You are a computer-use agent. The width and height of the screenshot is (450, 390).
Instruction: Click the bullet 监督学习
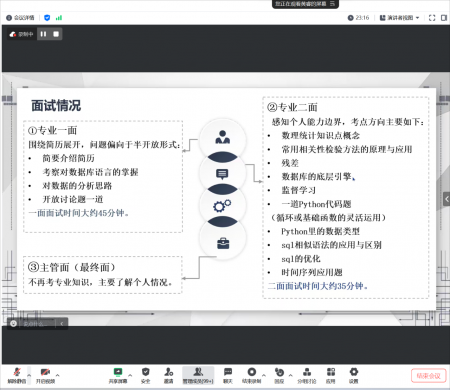tap(299, 190)
